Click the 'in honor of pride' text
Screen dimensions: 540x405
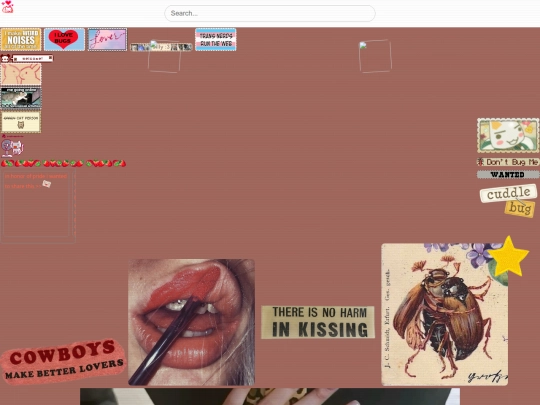click(36, 181)
